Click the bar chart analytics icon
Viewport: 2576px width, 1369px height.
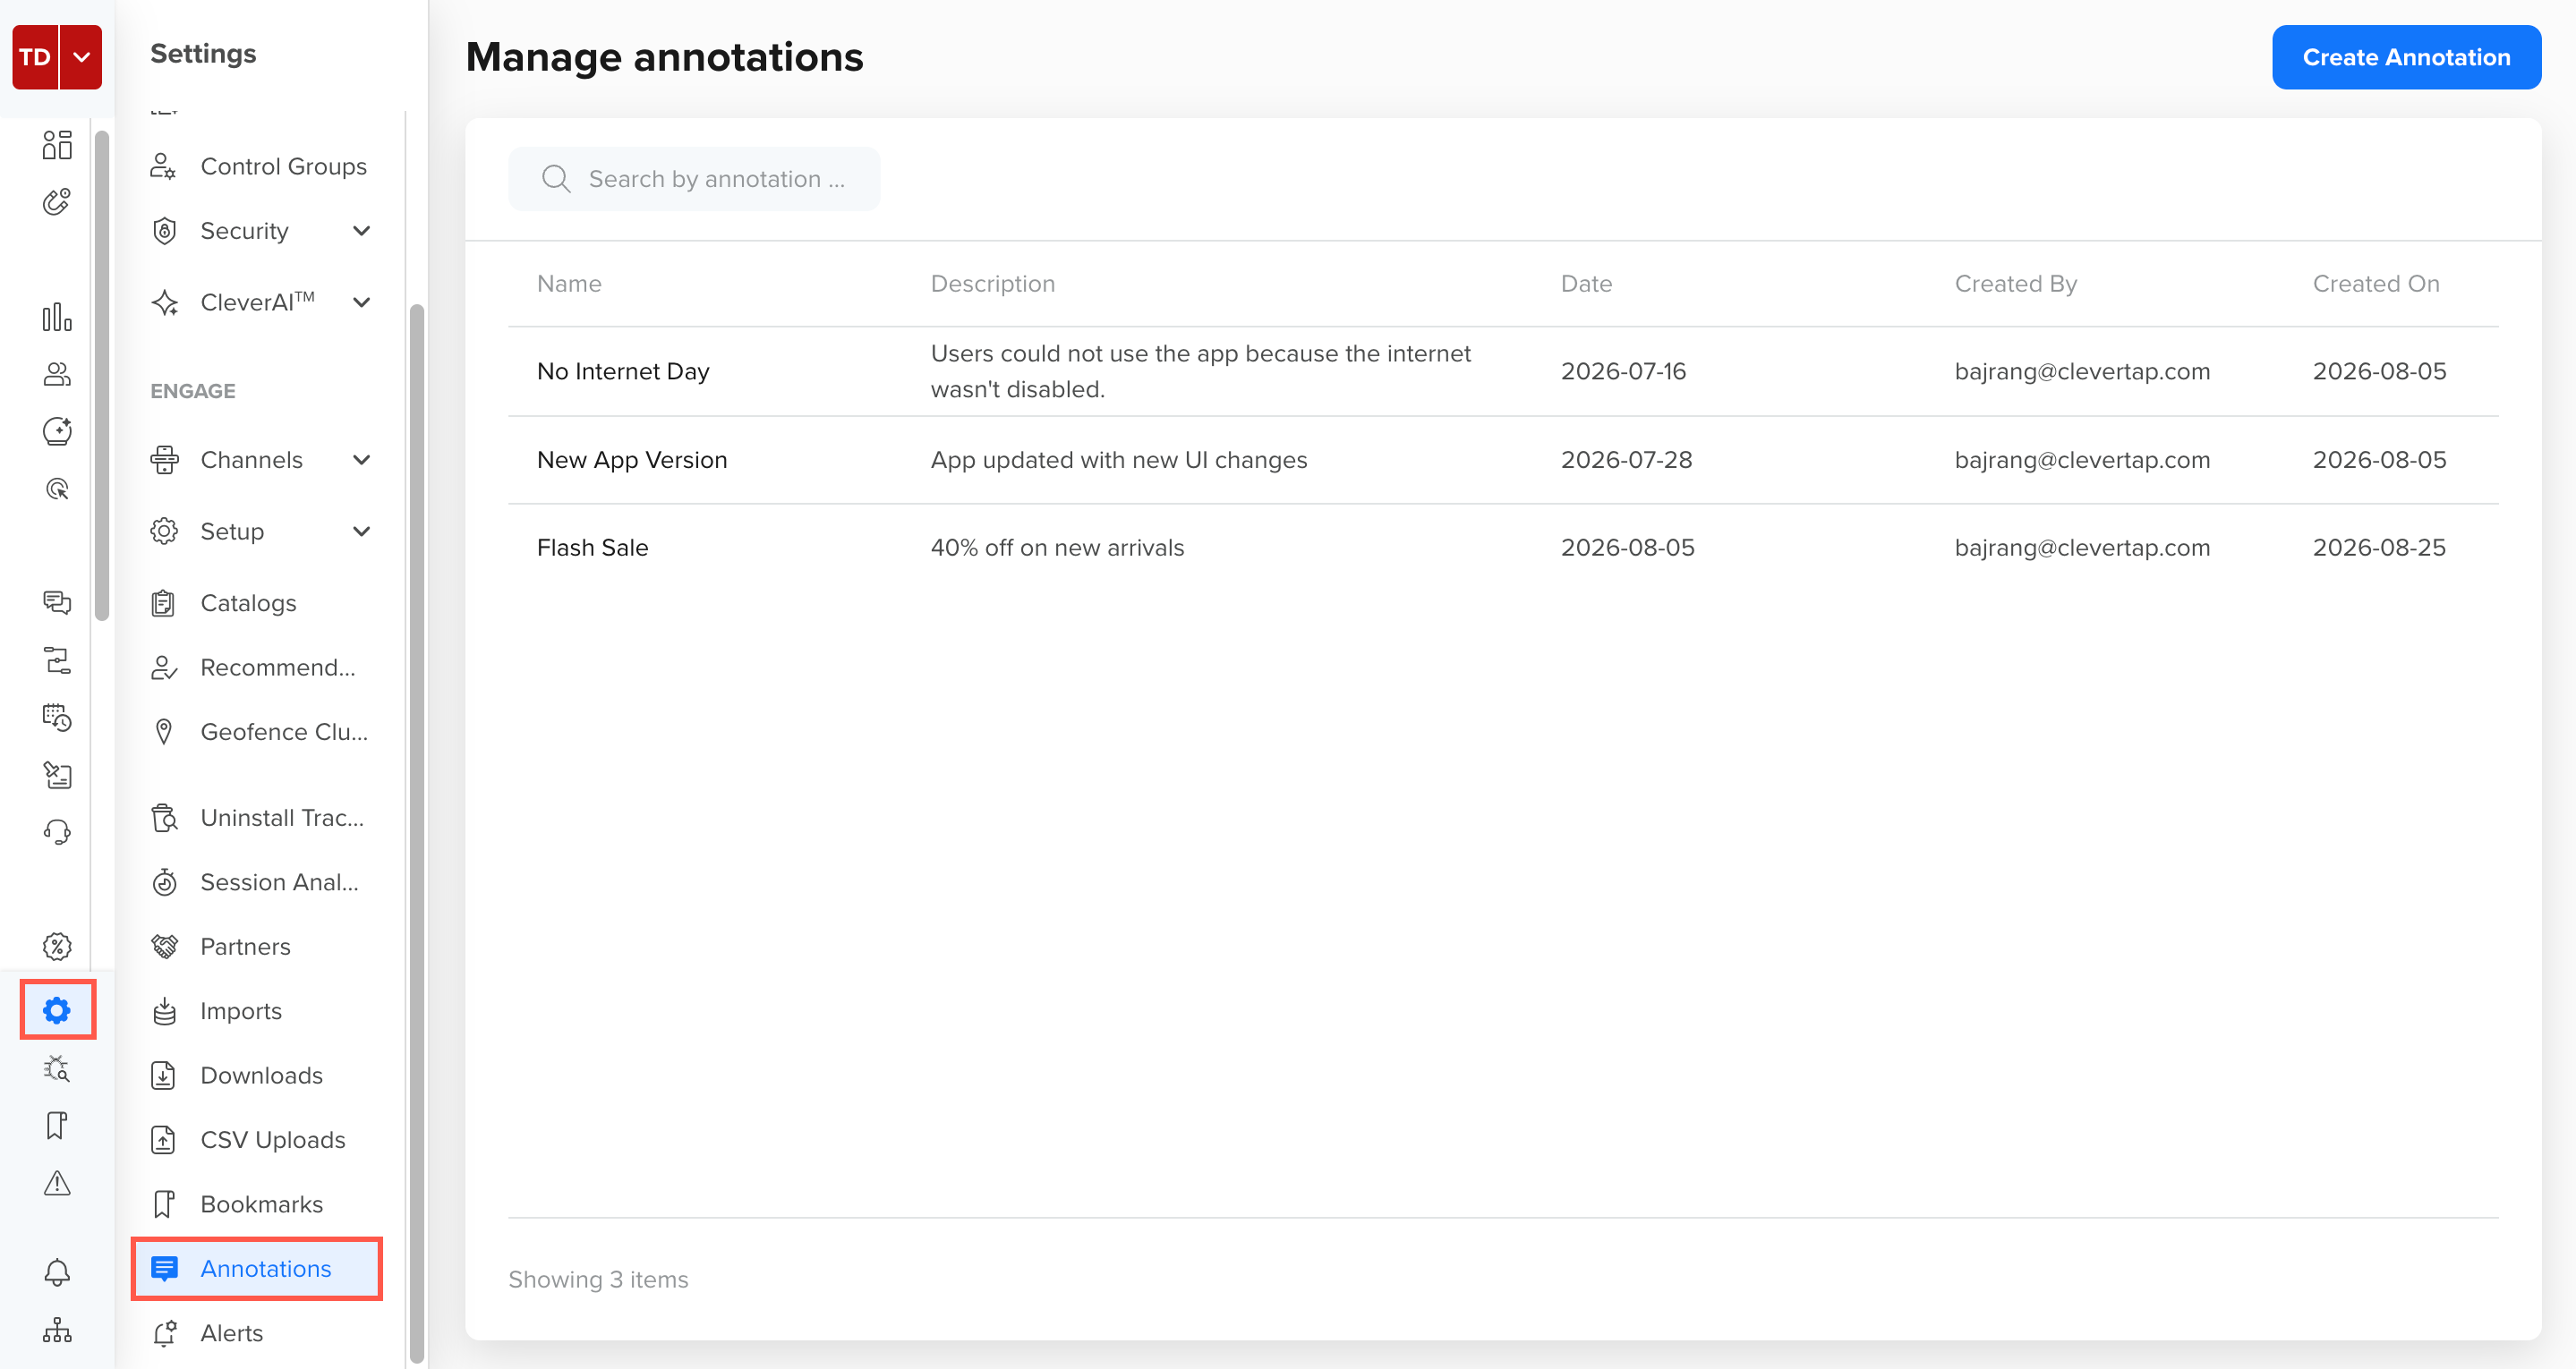(57, 317)
